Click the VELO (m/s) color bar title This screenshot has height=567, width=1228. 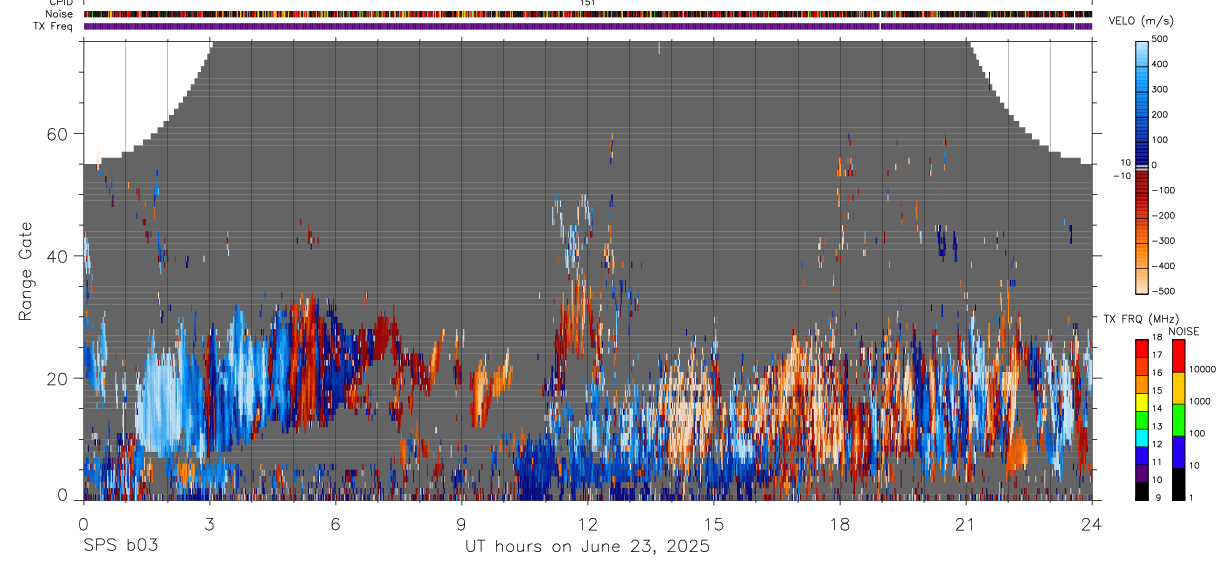click(1142, 22)
